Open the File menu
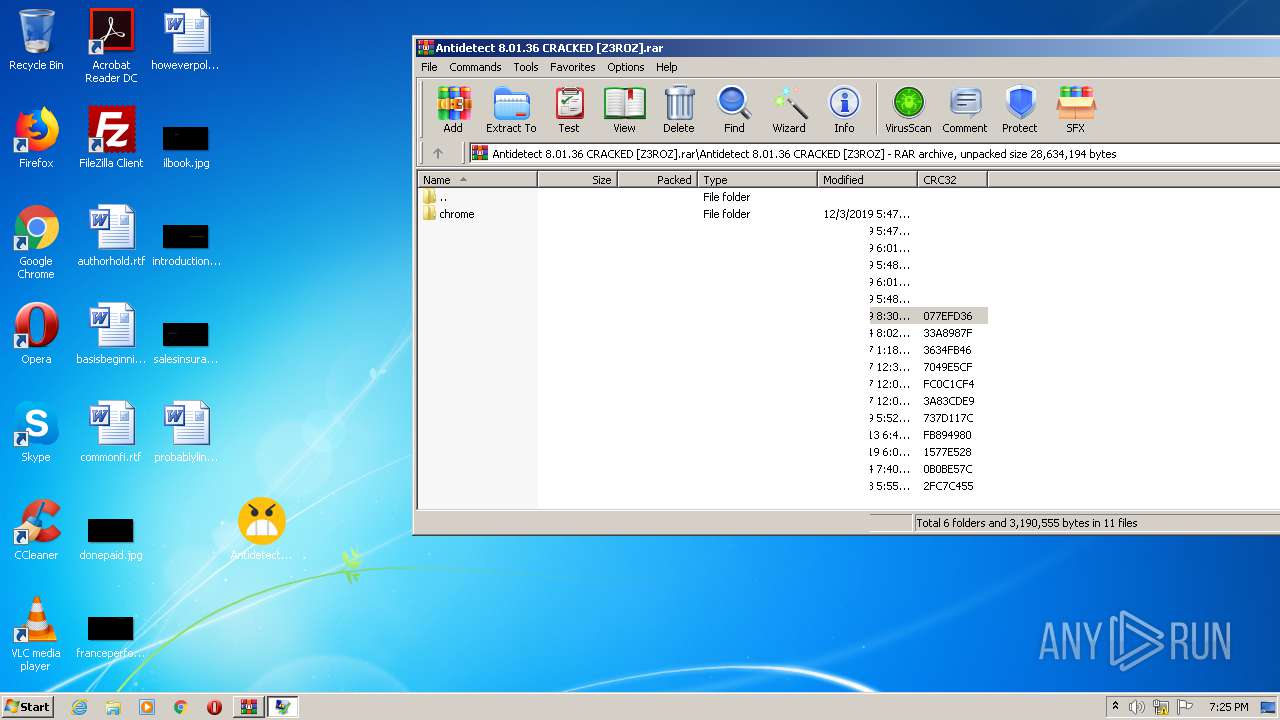Image resolution: width=1280 pixels, height=720 pixels. (429, 67)
